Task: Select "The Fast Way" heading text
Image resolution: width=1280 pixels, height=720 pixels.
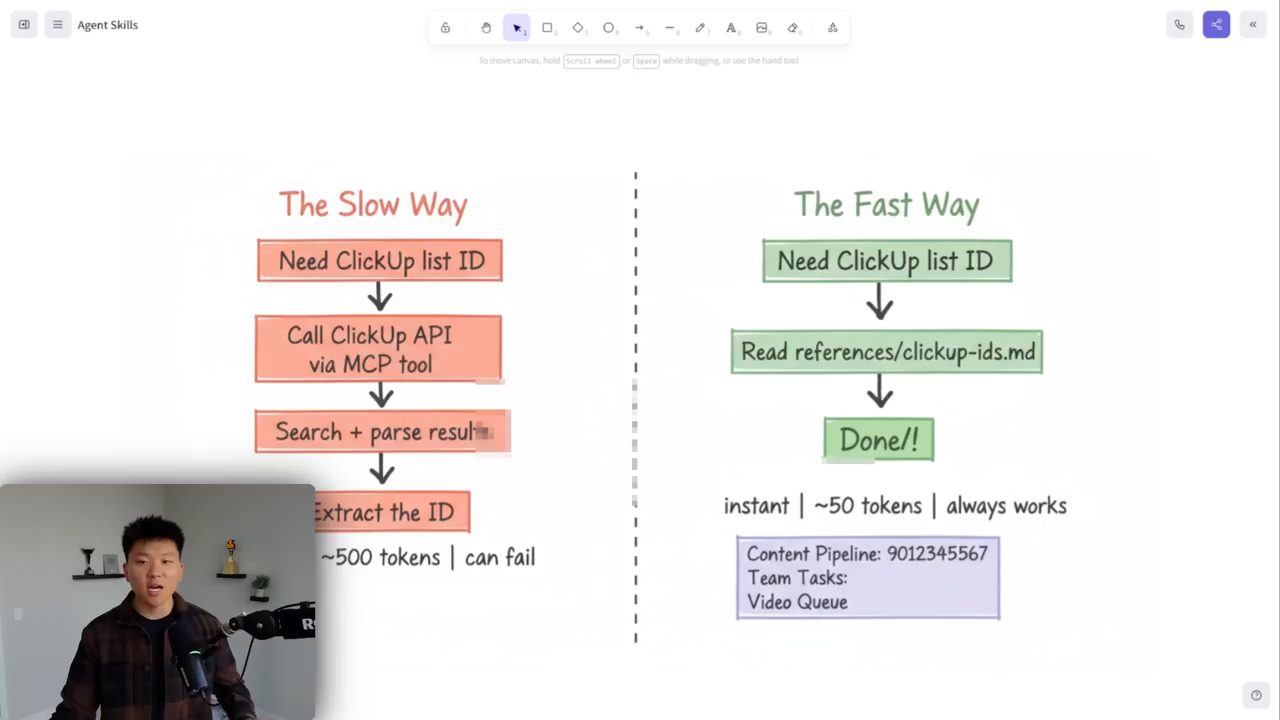Action: click(x=886, y=205)
